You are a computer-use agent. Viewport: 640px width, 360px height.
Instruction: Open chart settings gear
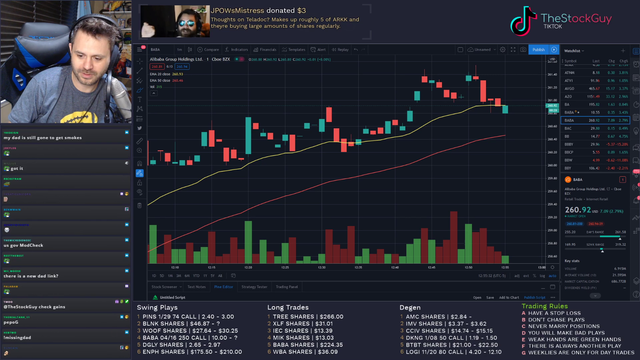point(503,49)
